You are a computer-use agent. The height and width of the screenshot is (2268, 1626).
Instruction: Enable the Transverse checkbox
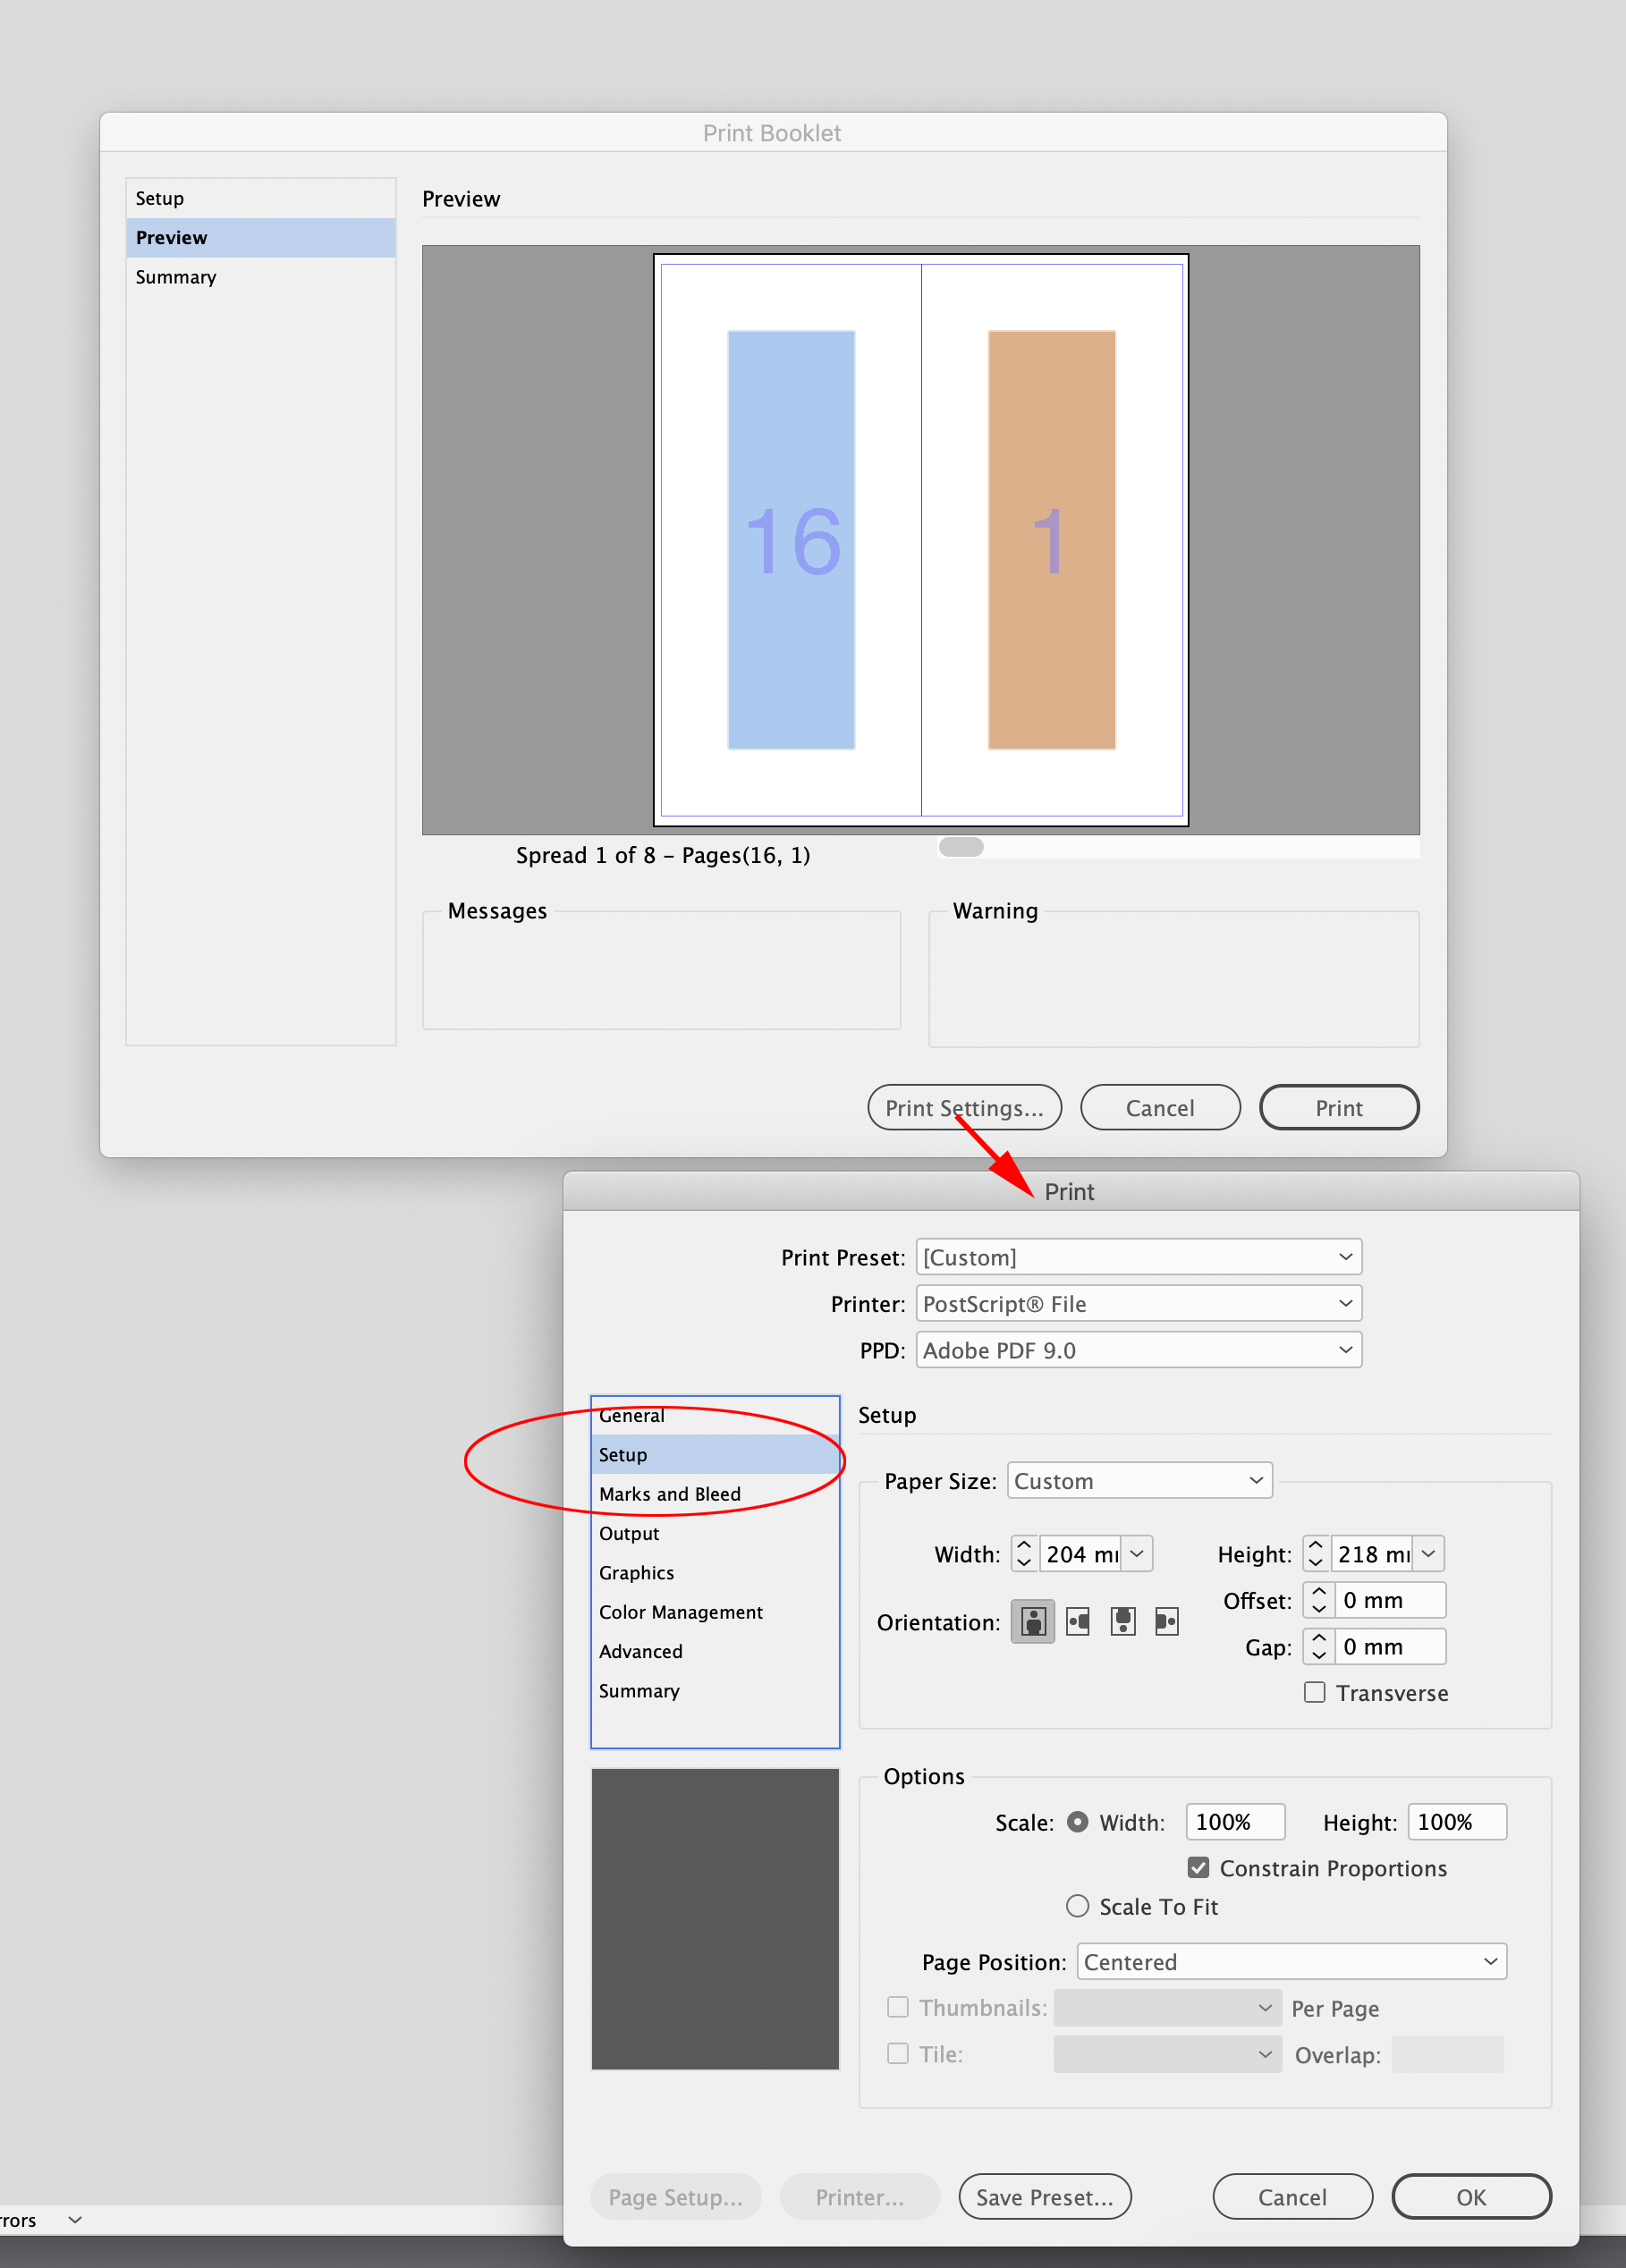tap(1313, 1692)
